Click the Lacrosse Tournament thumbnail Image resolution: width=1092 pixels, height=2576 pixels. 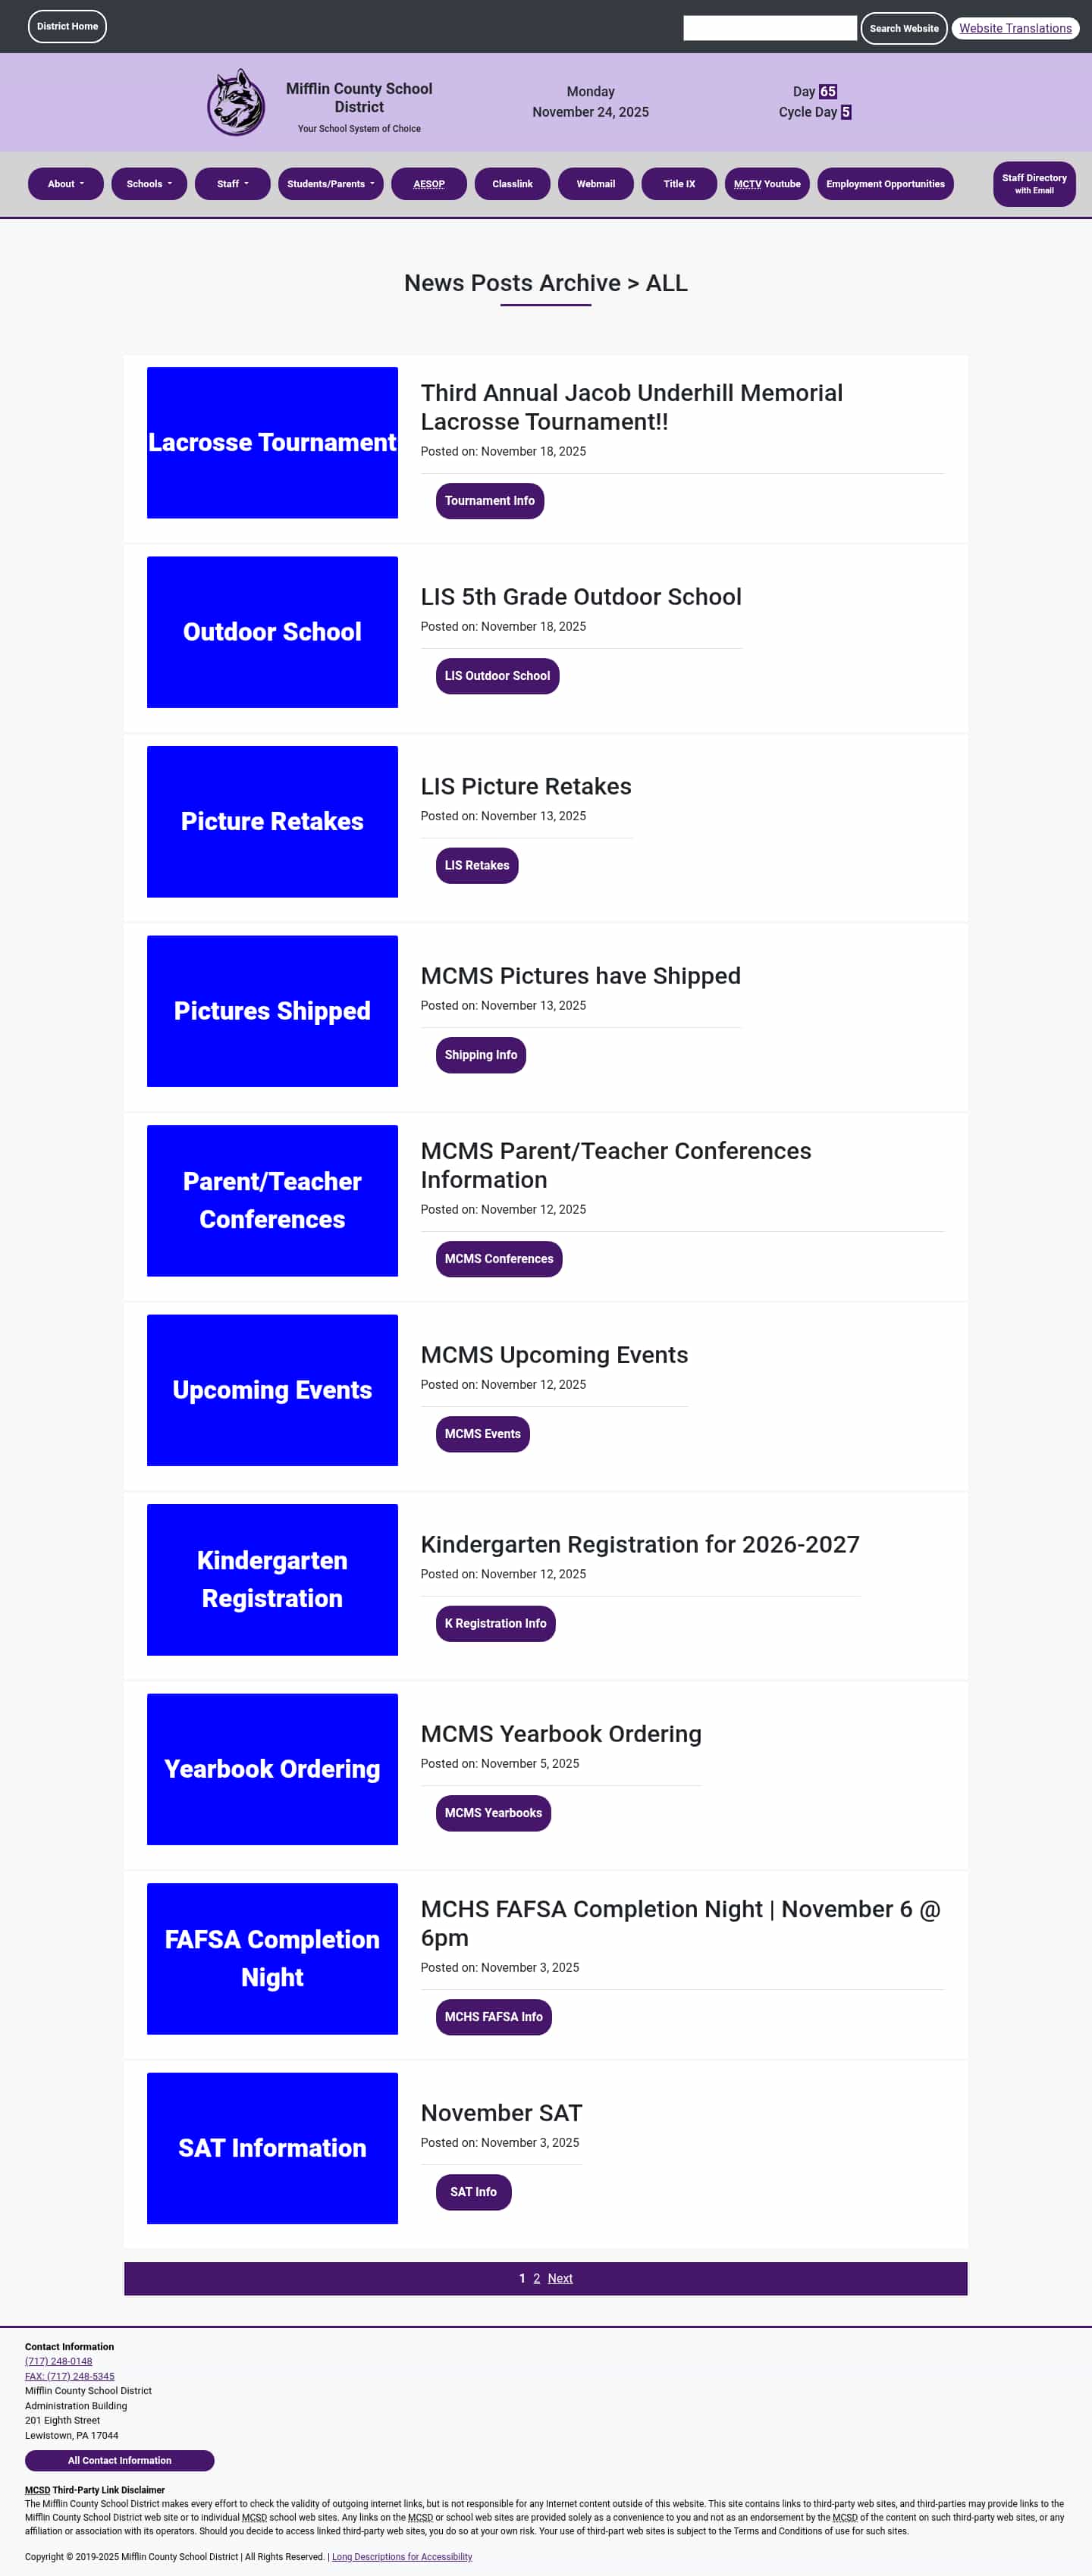pos(272,442)
